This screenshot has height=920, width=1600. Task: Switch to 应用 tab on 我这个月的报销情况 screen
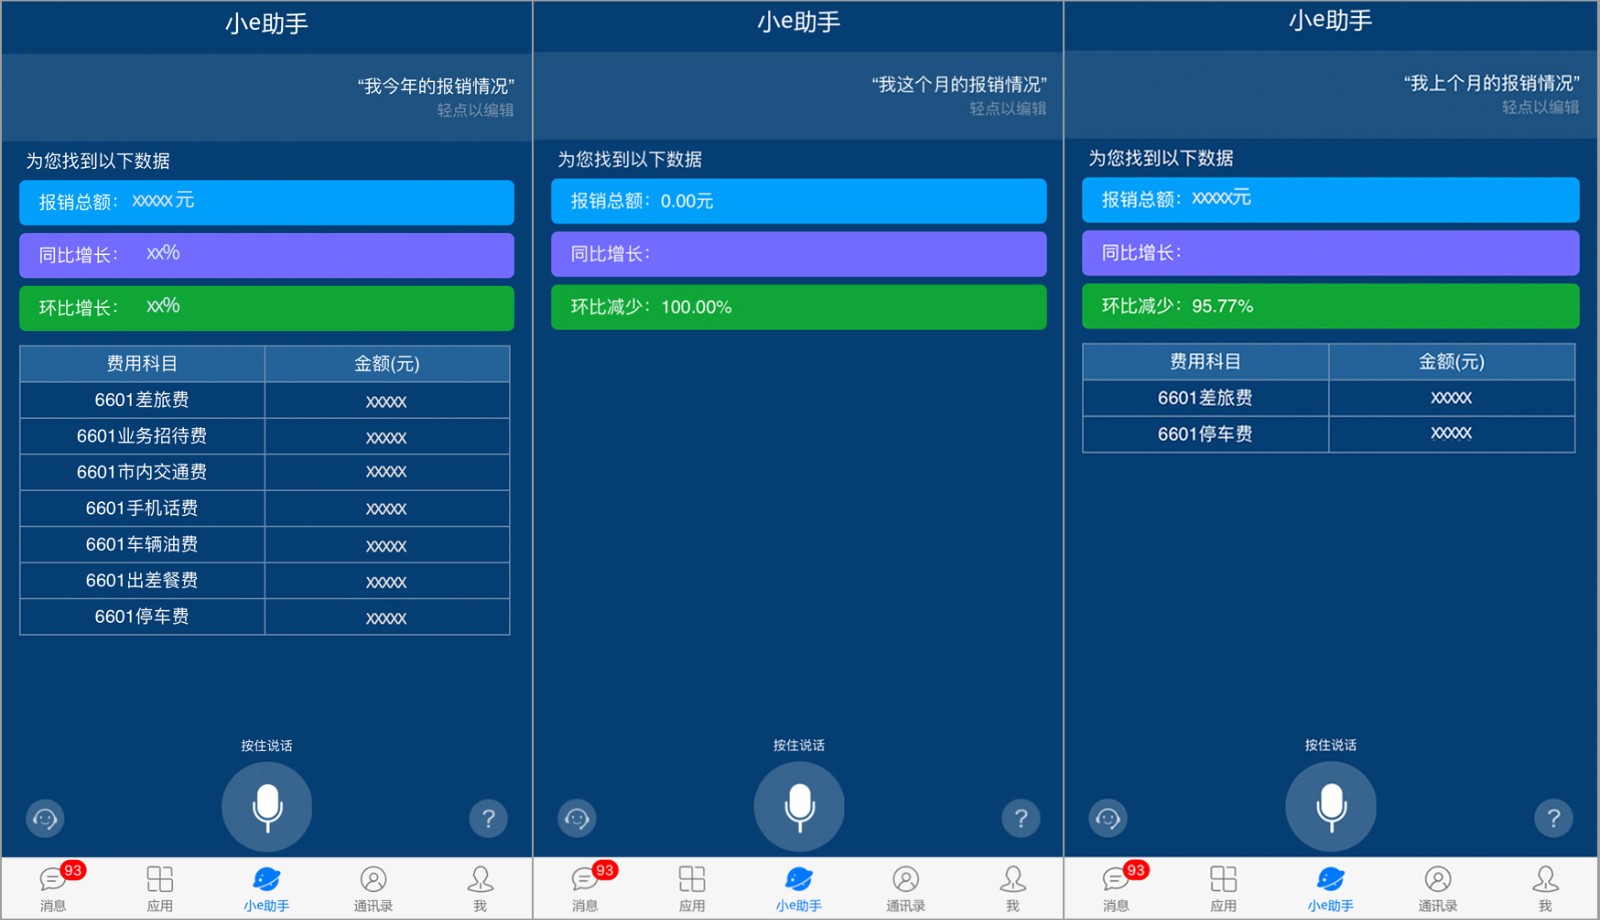click(692, 887)
